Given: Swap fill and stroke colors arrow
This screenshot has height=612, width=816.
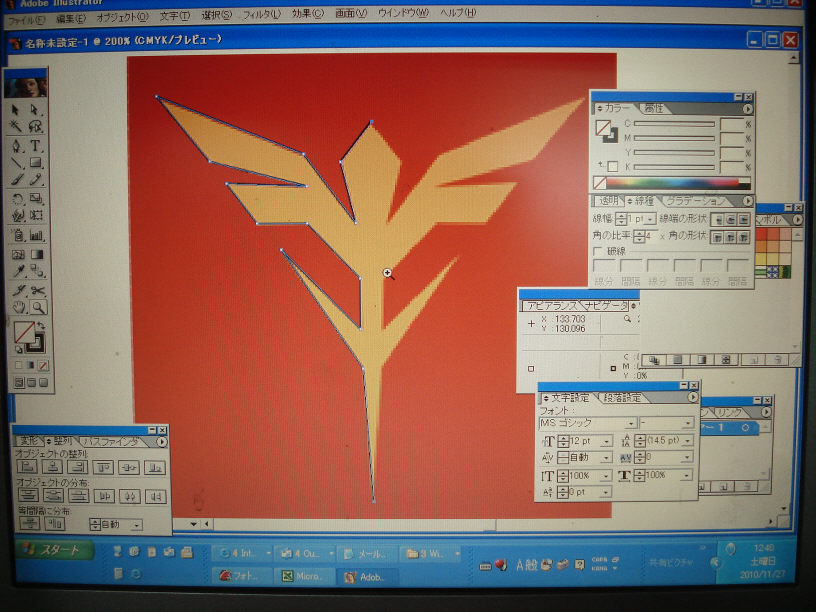Looking at the screenshot, I should [43, 325].
